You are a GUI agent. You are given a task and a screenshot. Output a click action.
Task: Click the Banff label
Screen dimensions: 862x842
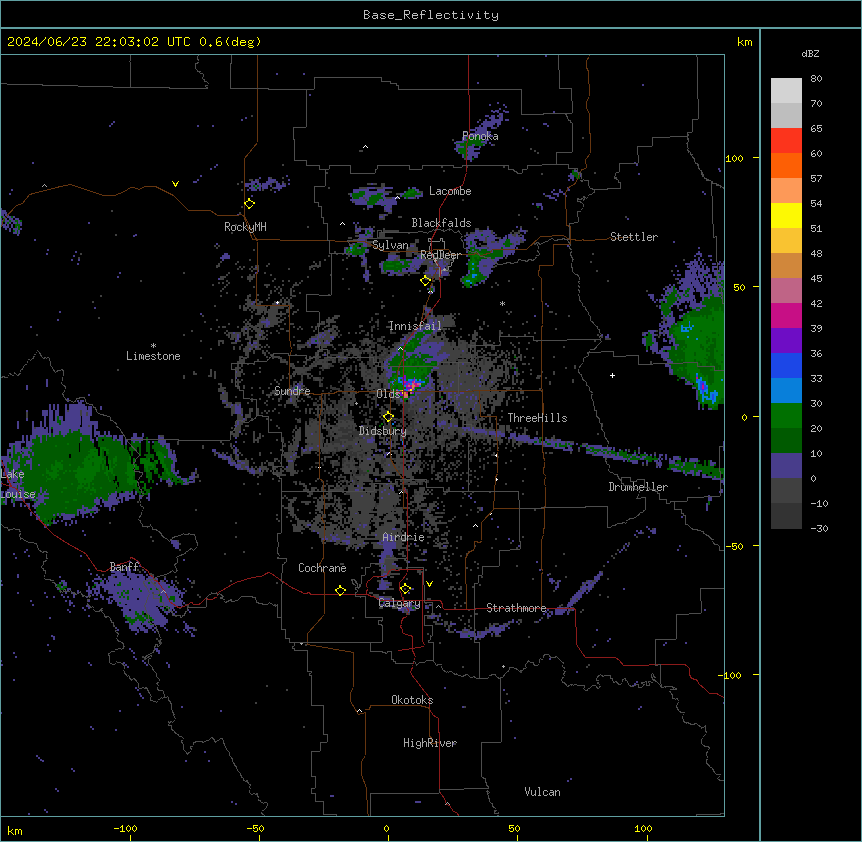125,567
